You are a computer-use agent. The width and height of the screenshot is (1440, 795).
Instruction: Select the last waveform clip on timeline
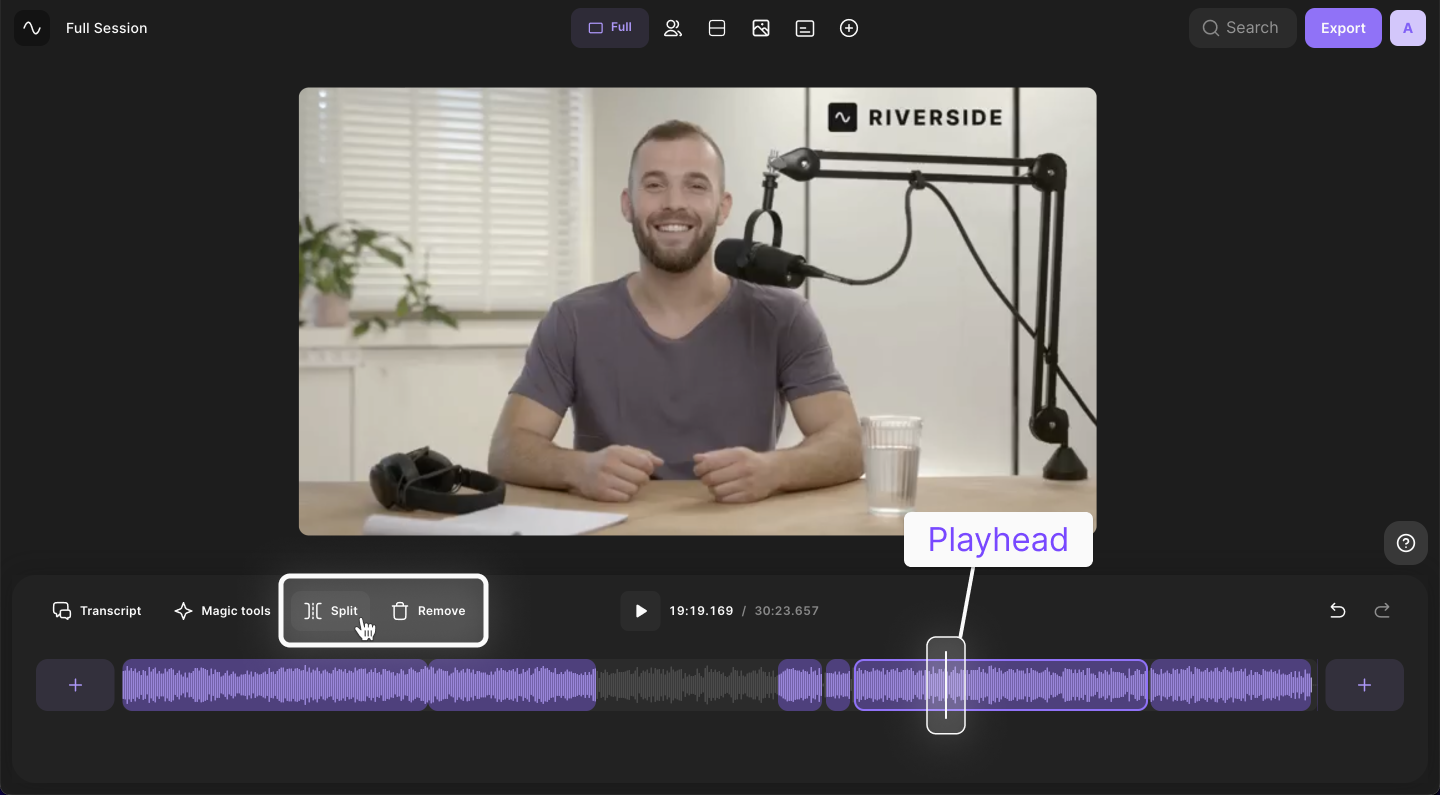[1231, 685]
